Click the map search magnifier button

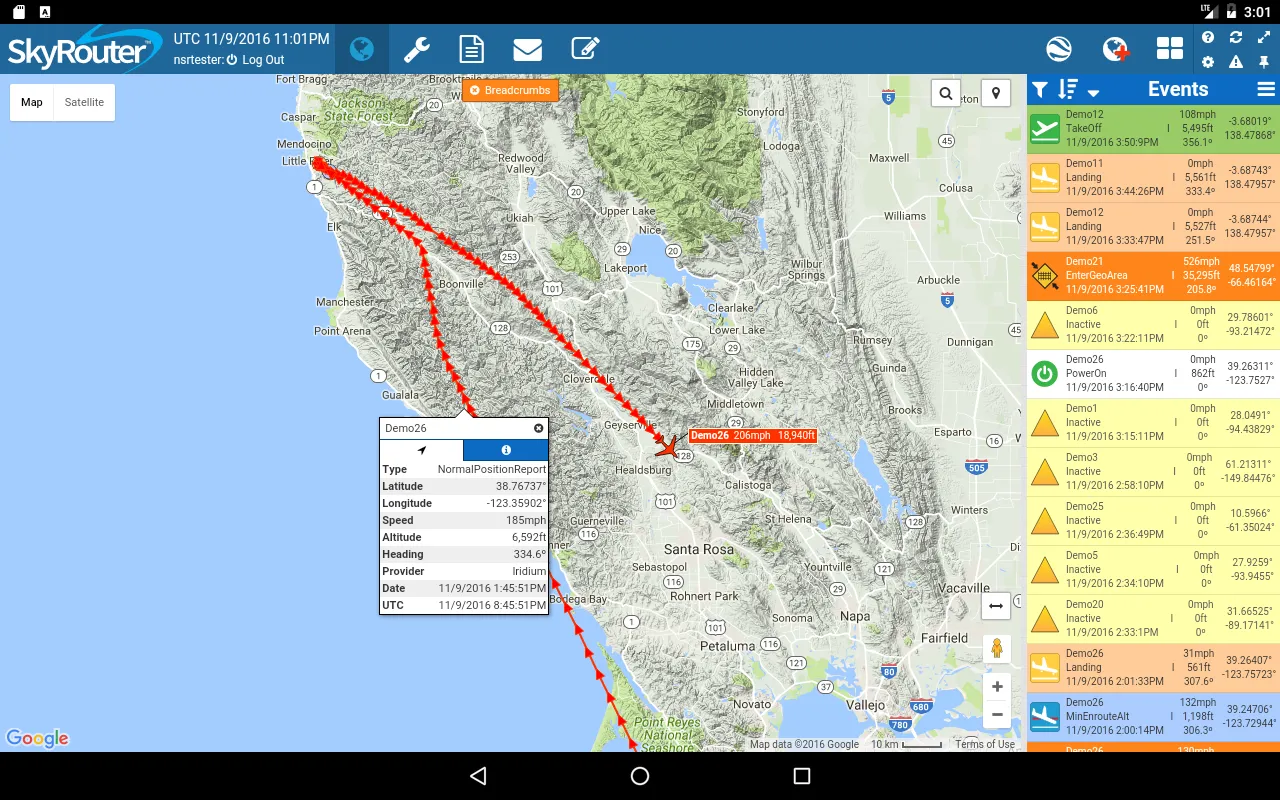click(x=946, y=94)
